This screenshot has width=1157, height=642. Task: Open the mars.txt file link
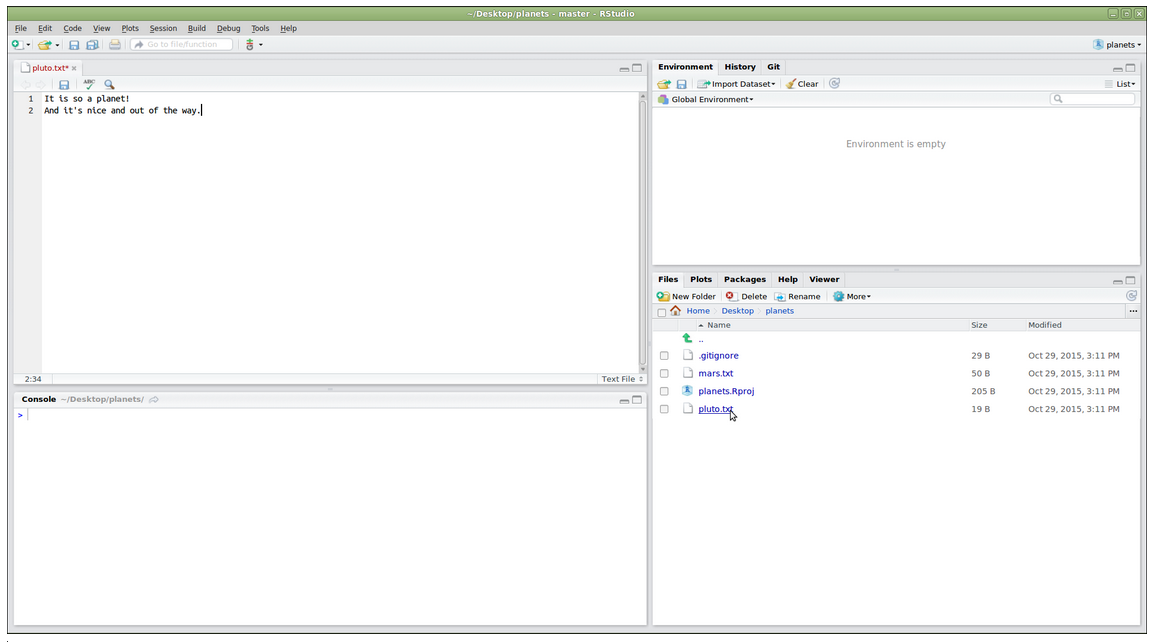point(715,374)
